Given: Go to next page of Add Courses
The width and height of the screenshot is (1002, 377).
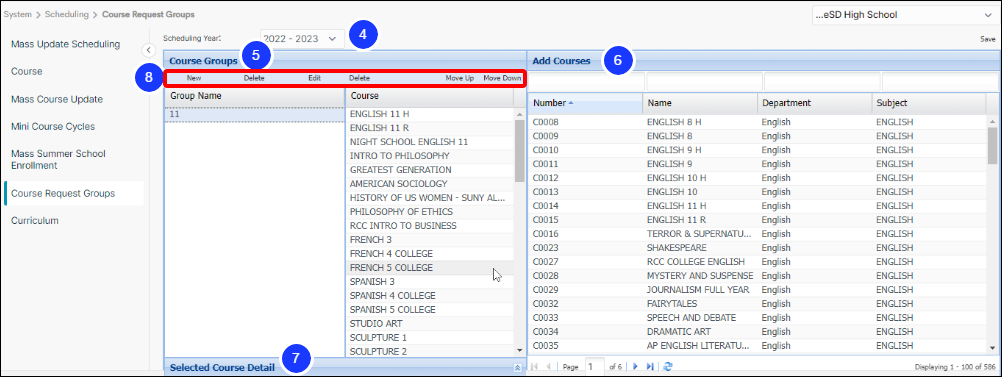Looking at the screenshot, I should [x=635, y=367].
